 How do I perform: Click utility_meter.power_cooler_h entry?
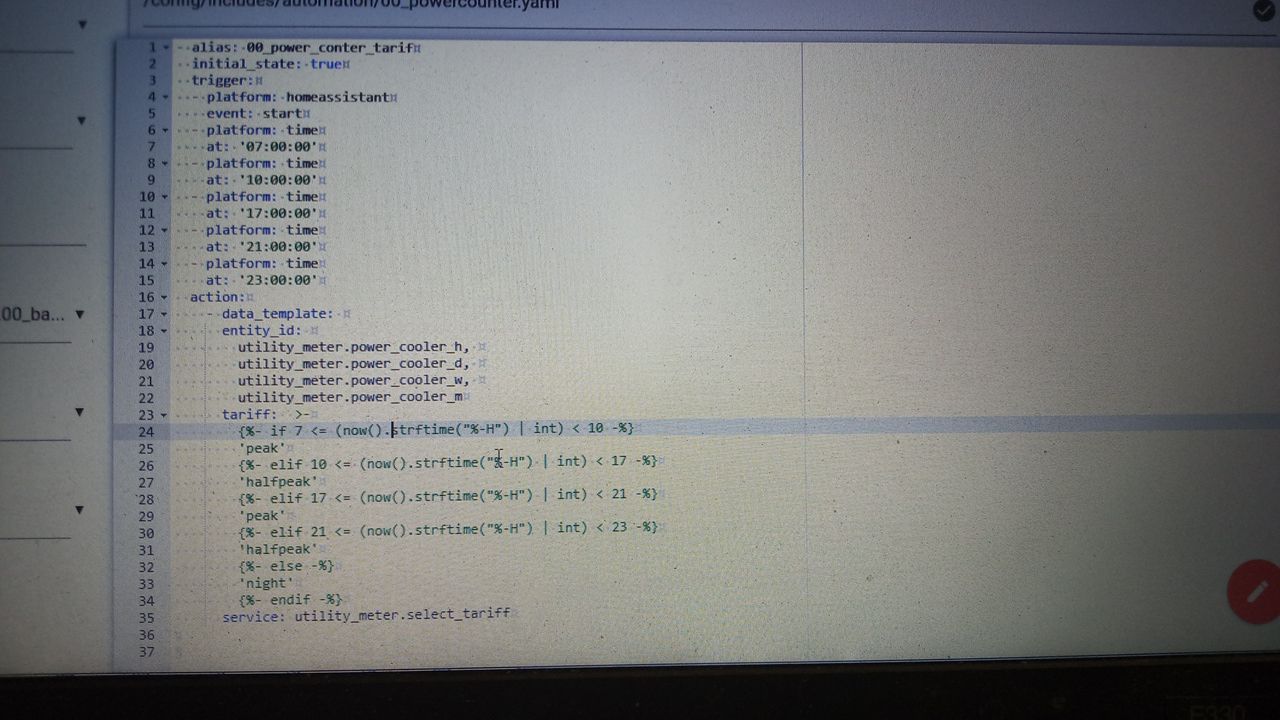click(353, 347)
